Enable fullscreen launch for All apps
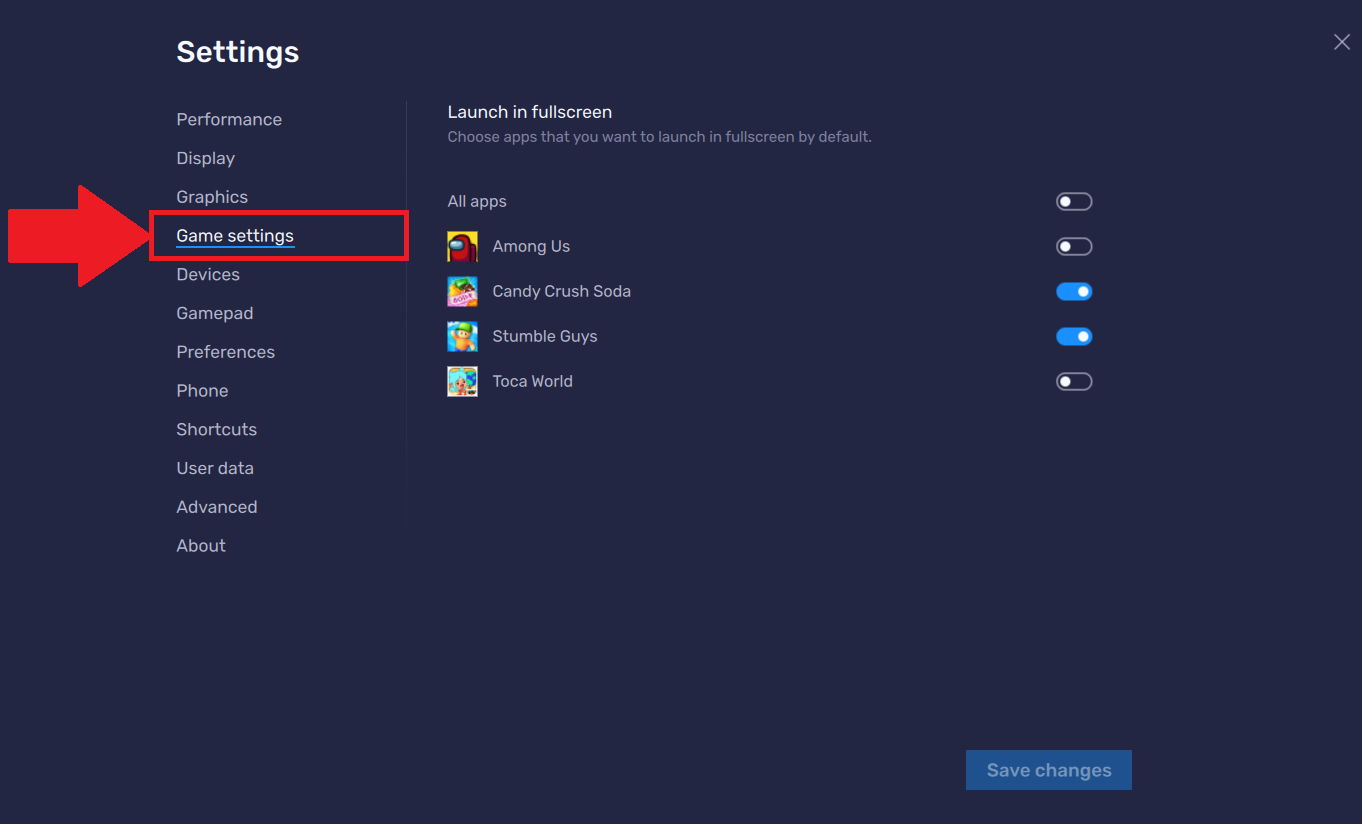The width and height of the screenshot is (1362, 824). (x=1073, y=201)
